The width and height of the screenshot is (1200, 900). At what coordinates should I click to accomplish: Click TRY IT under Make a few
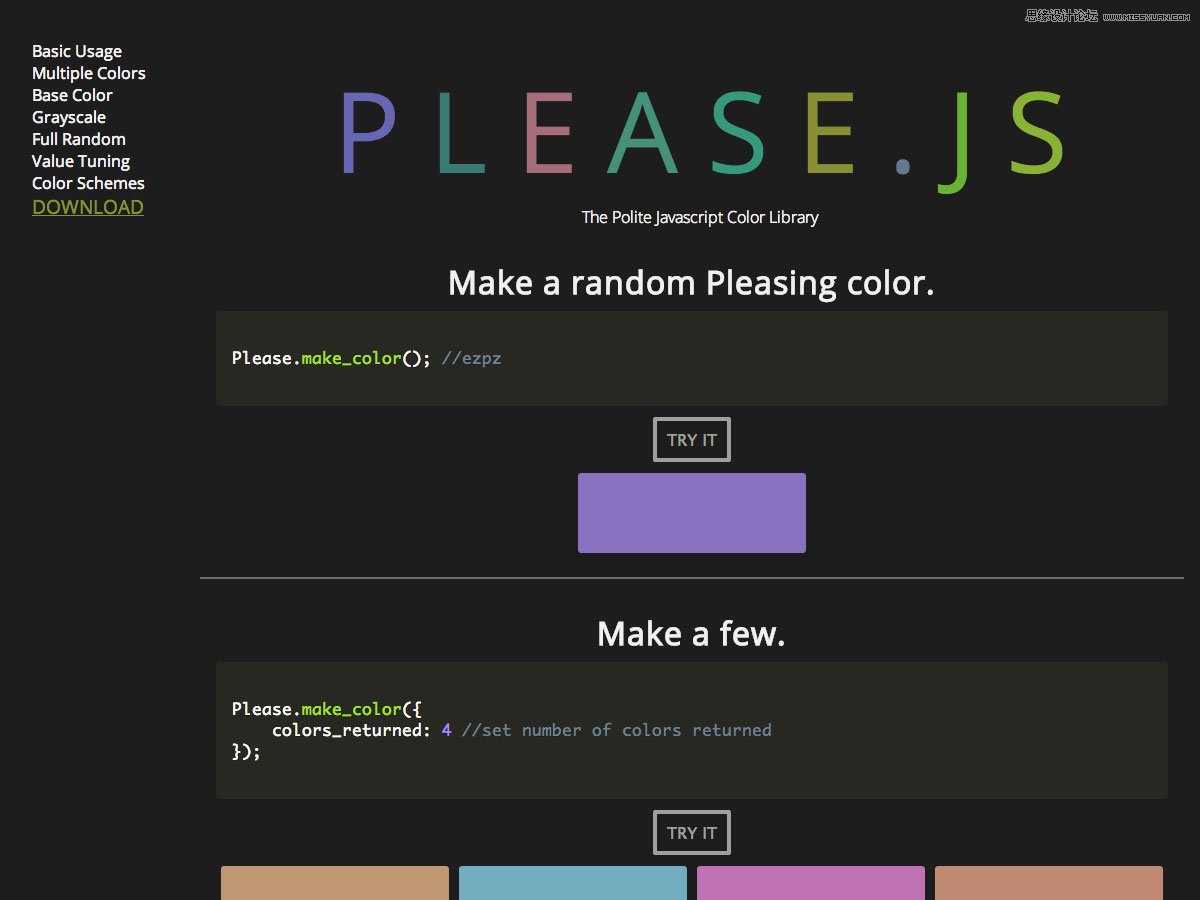point(692,833)
